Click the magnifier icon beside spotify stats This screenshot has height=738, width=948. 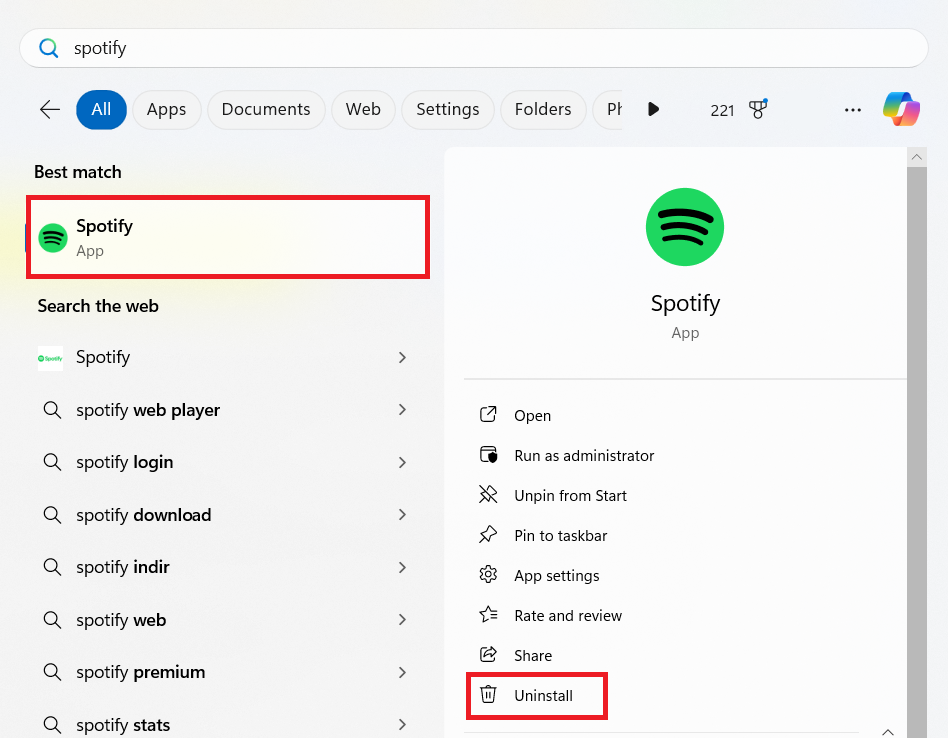click(52, 725)
